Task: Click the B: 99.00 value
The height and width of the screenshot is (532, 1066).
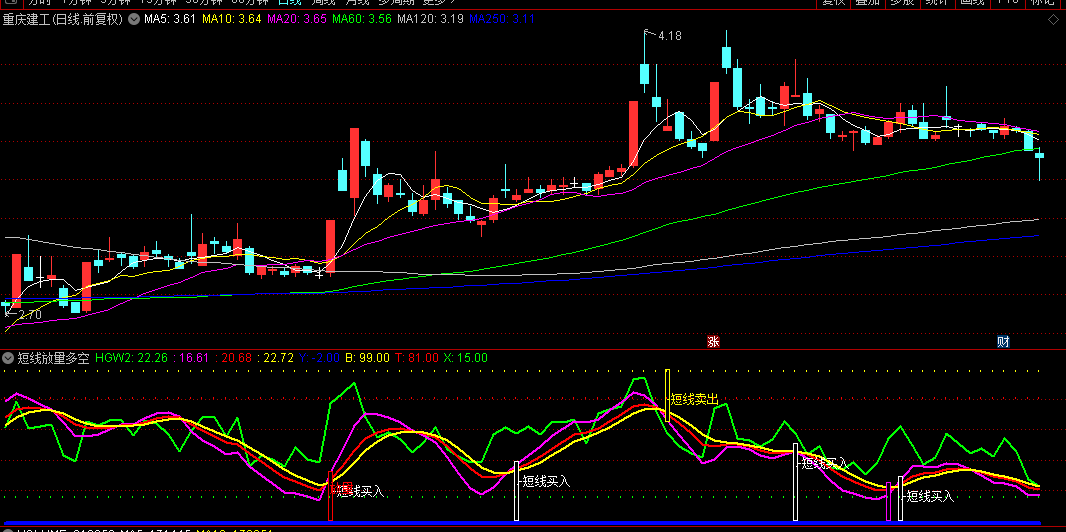Action: pyautogui.click(x=367, y=357)
